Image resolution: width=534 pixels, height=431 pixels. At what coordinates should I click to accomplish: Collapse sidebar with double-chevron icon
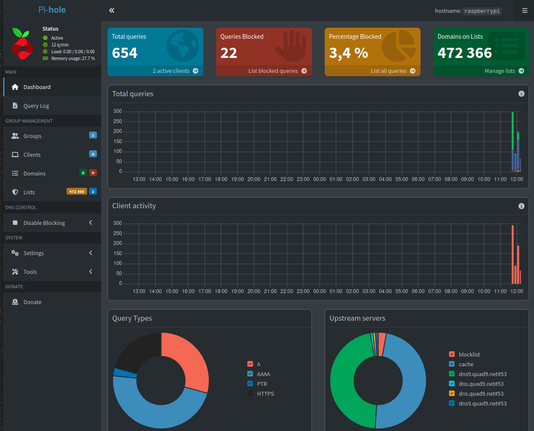(x=111, y=11)
